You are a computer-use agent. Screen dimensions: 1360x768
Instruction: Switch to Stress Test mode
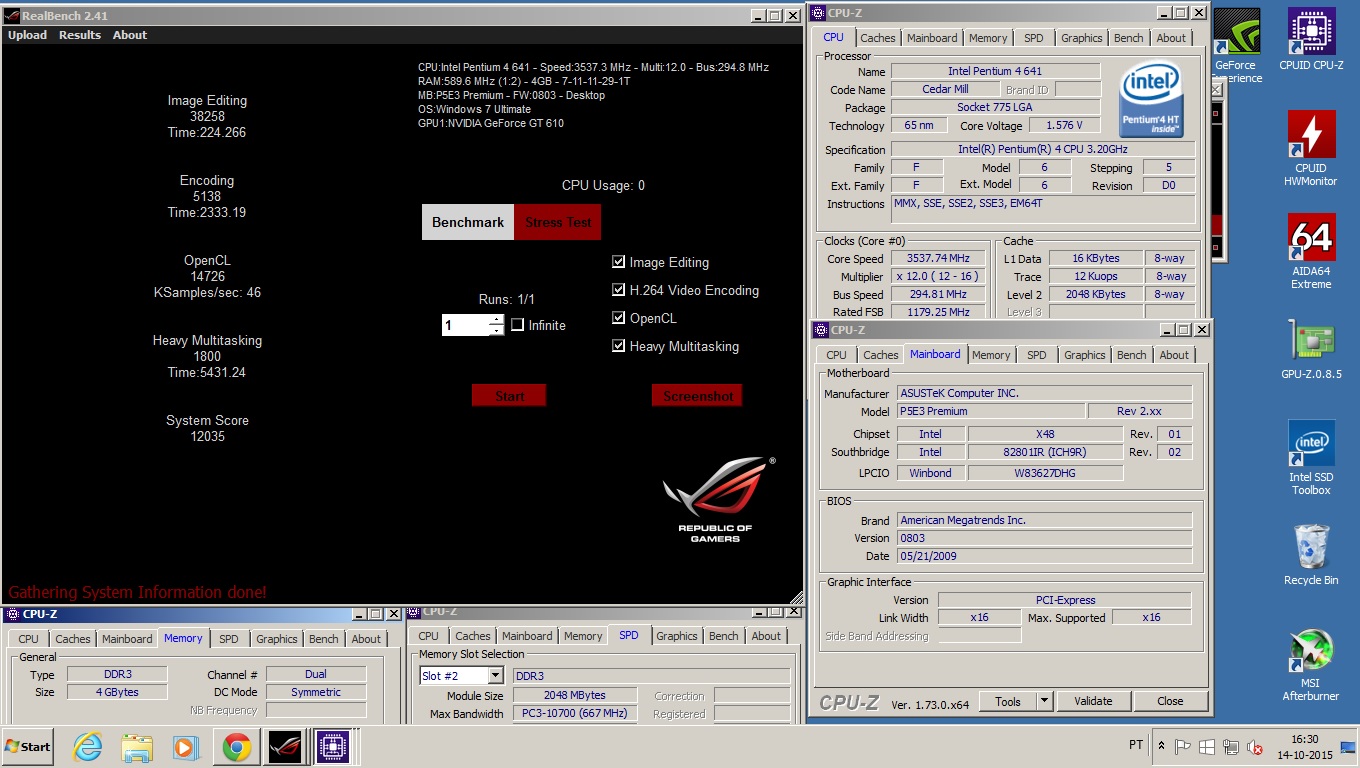(558, 222)
